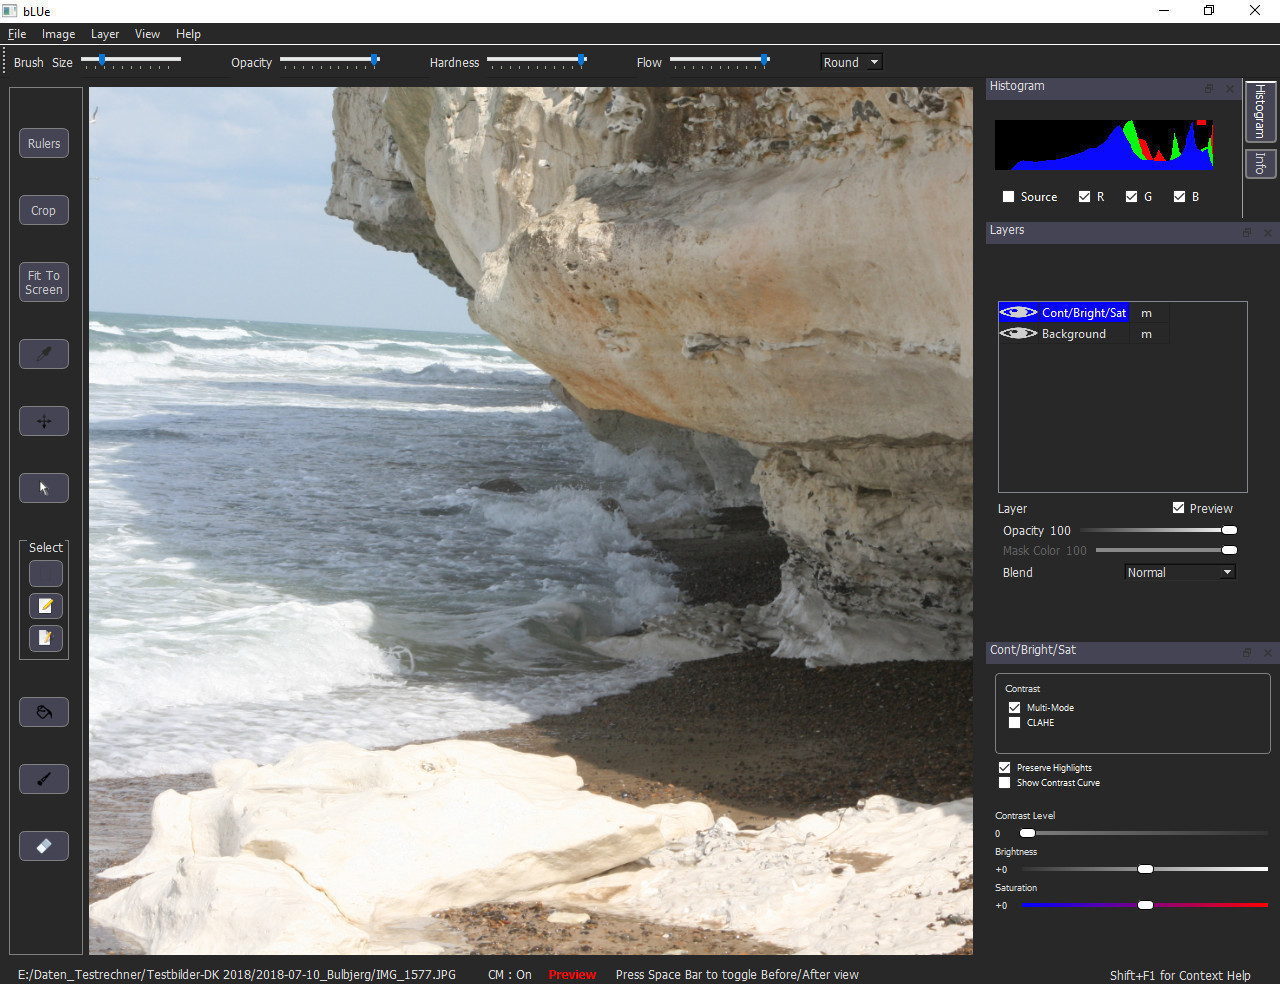Click the Saturation slider handle

pyautogui.click(x=1145, y=905)
